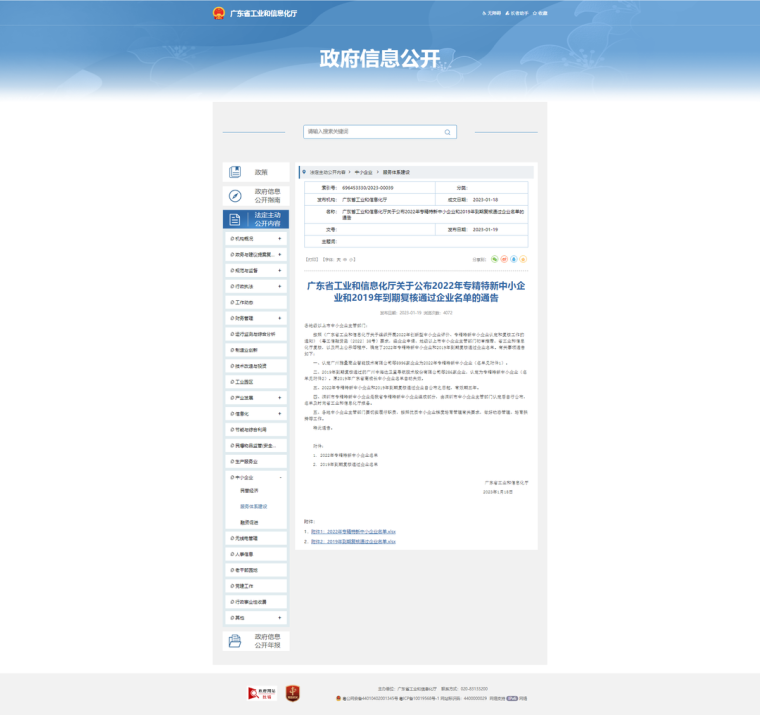Viewport: 760px width, 715px height.
Task: Click the compass icon for 政府信息公开指南
Action: pyautogui.click(x=235, y=196)
